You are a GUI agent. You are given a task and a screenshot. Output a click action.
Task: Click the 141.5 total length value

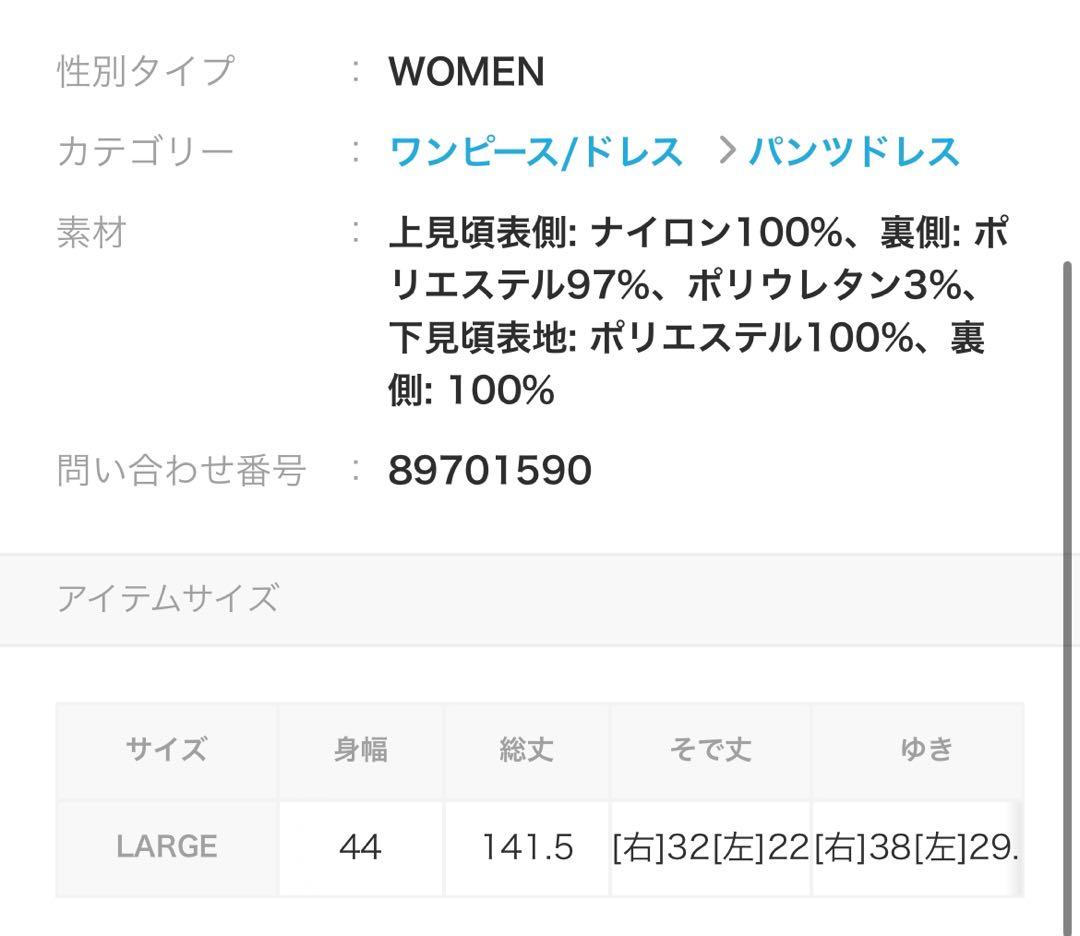click(x=527, y=848)
